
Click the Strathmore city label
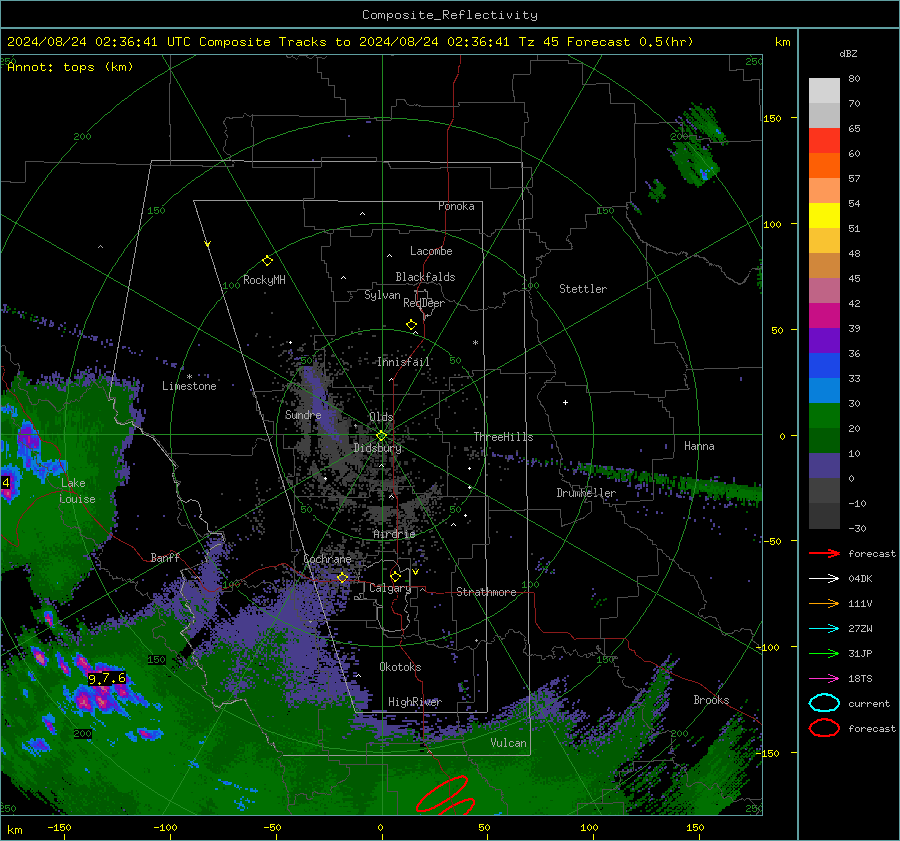486,592
